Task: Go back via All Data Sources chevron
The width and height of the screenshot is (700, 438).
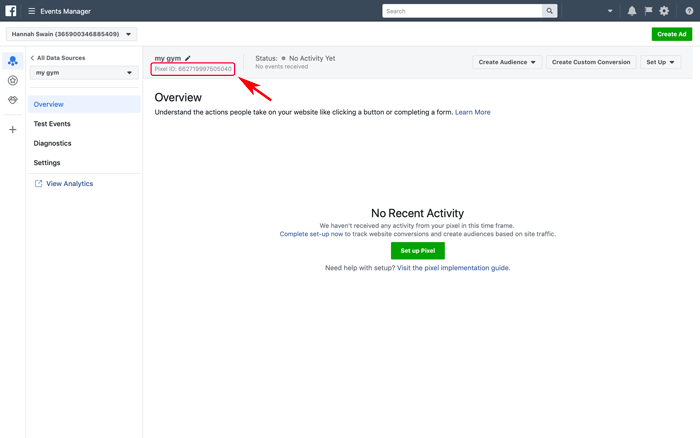Action: [32, 58]
